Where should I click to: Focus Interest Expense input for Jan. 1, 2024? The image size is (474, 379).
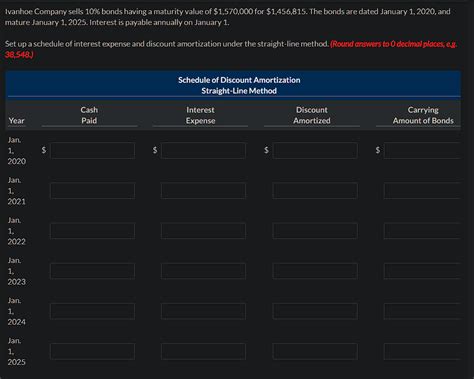[x=203, y=311]
